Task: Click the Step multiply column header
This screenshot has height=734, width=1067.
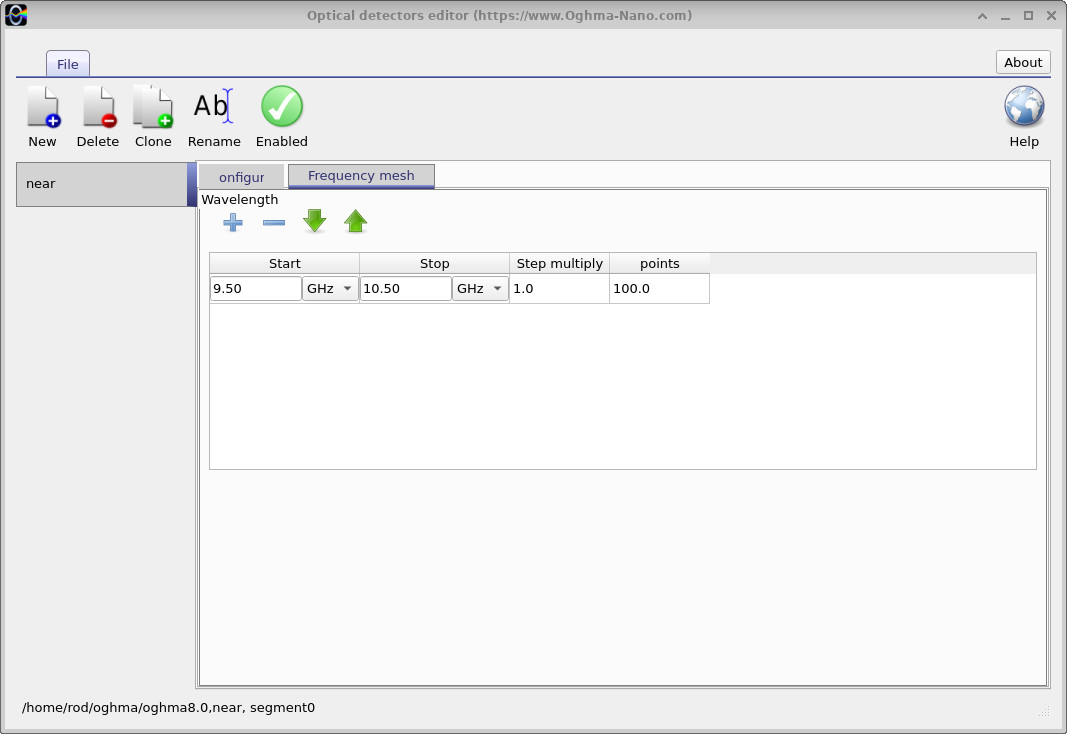Action: tap(559, 263)
